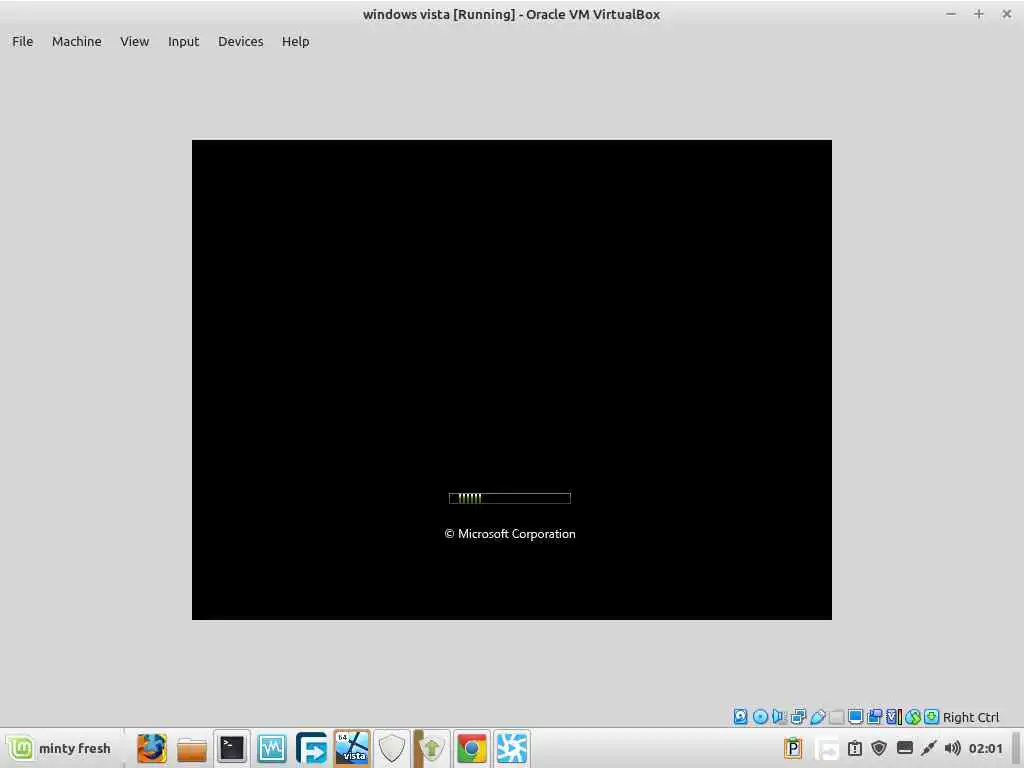Click the faded white tray icon
The image size is (1024, 768).
[x=827, y=748]
